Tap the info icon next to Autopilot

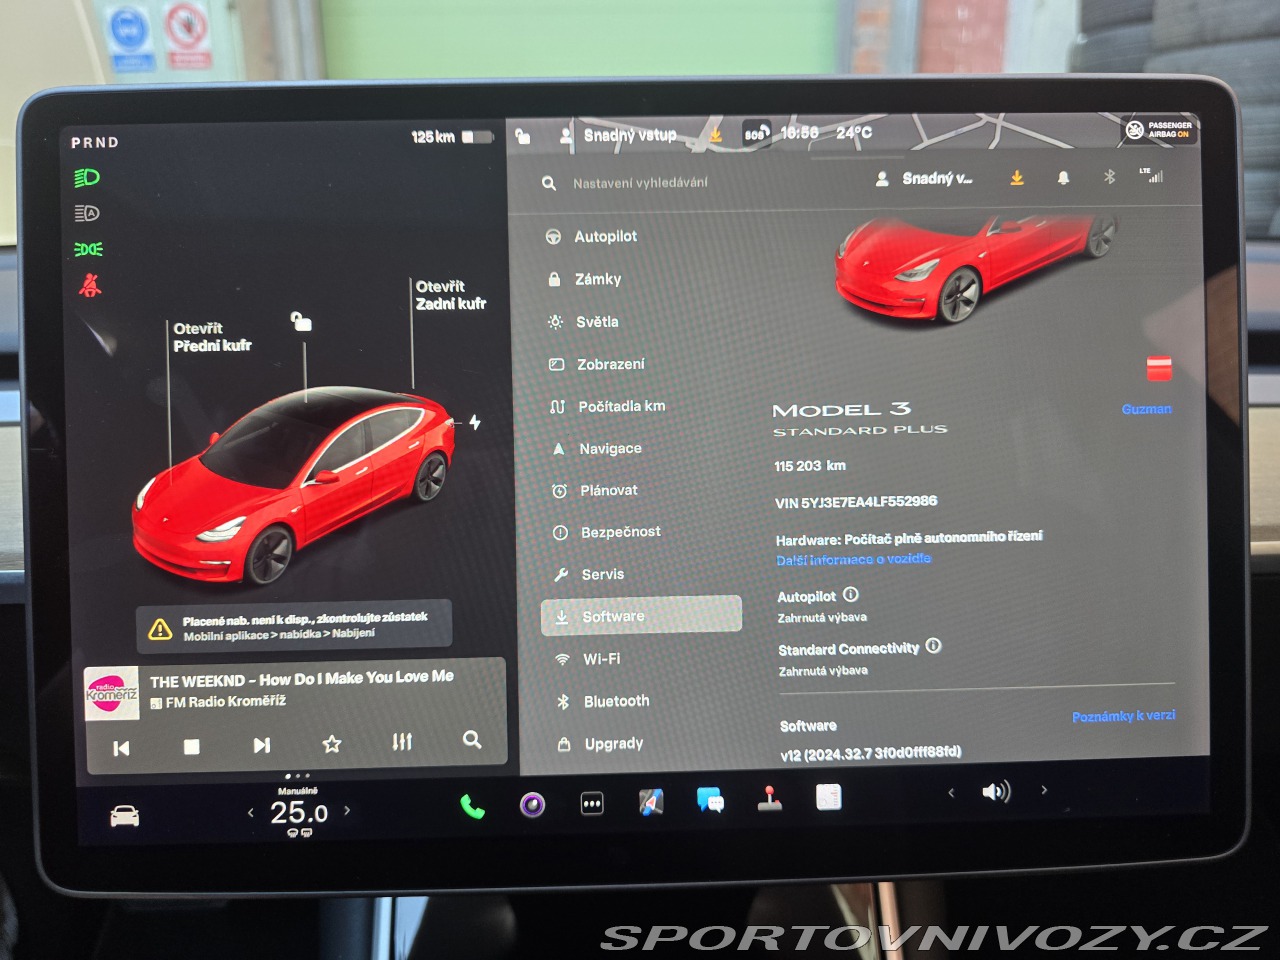851,594
